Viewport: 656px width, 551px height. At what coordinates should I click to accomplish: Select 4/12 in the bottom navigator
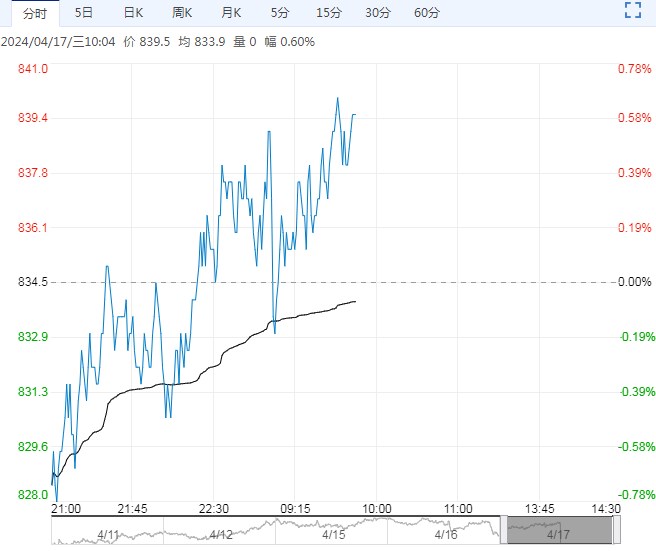(221, 535)
